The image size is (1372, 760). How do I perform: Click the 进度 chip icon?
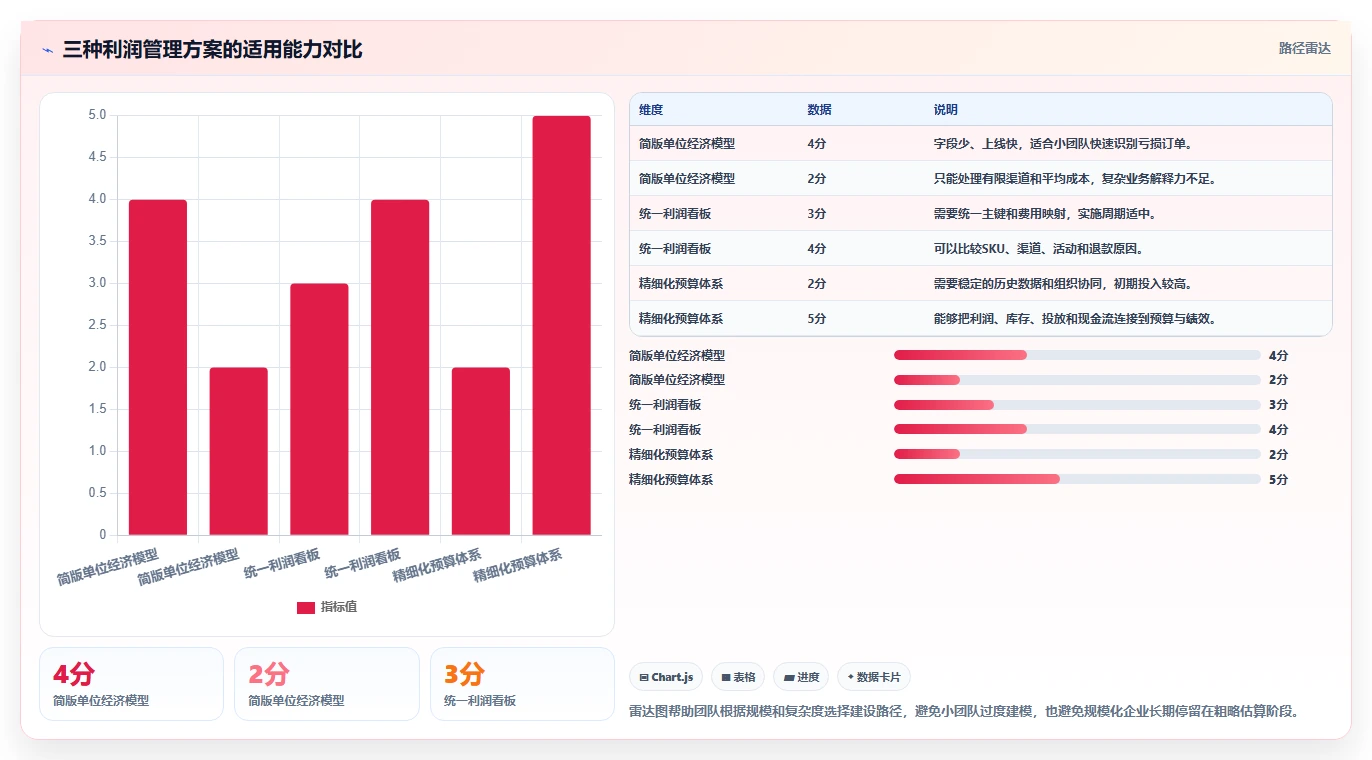click(790, 677)
